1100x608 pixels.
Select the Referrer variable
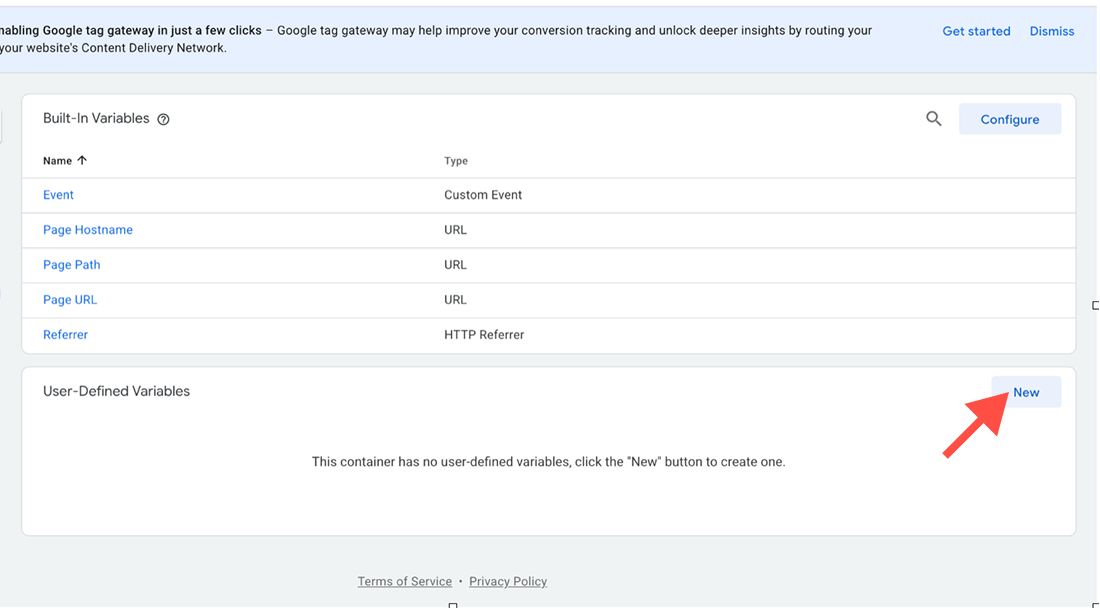[x=66, y=335]
